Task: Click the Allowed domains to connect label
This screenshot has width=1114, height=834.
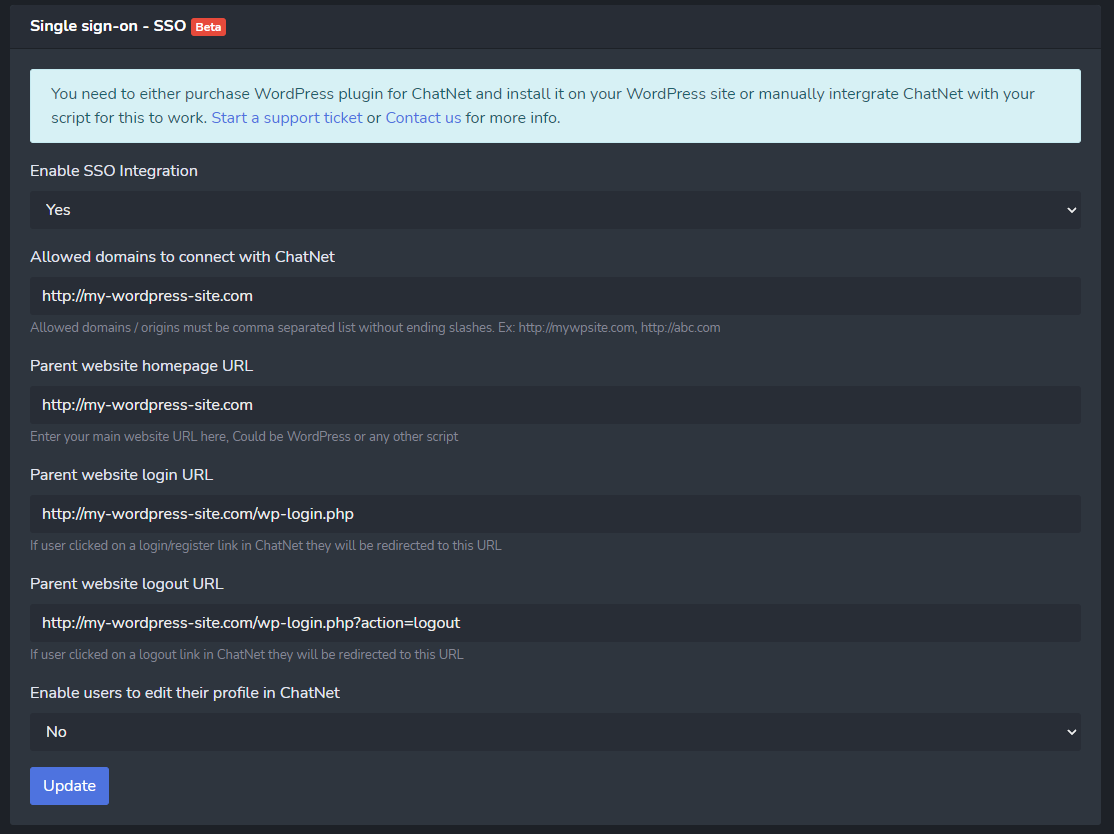Action: coord(182,257)
